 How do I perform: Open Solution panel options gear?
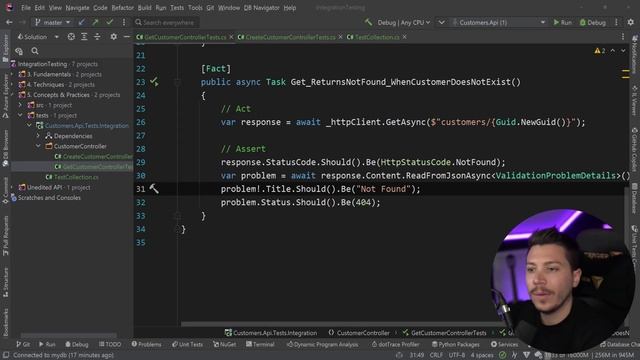point(113,37)
